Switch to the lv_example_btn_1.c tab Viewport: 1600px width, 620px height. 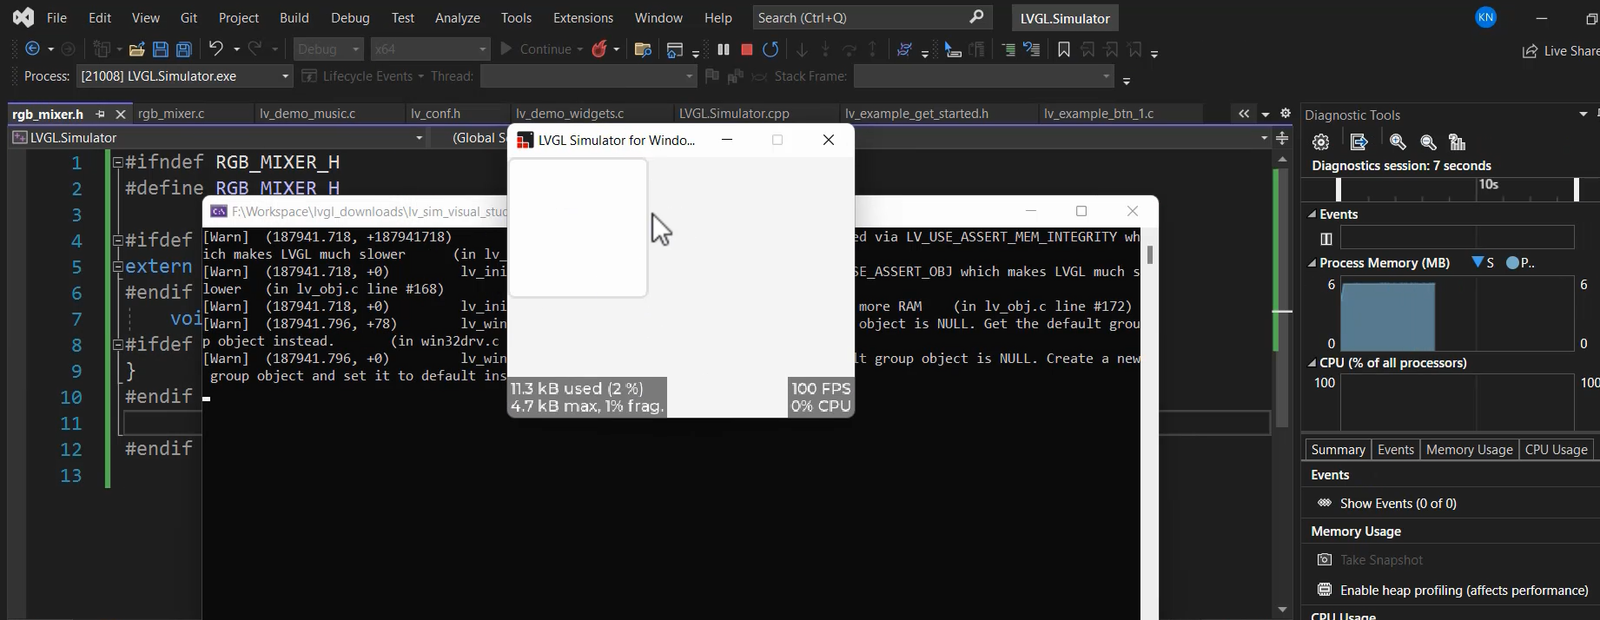click(1099, 114)
